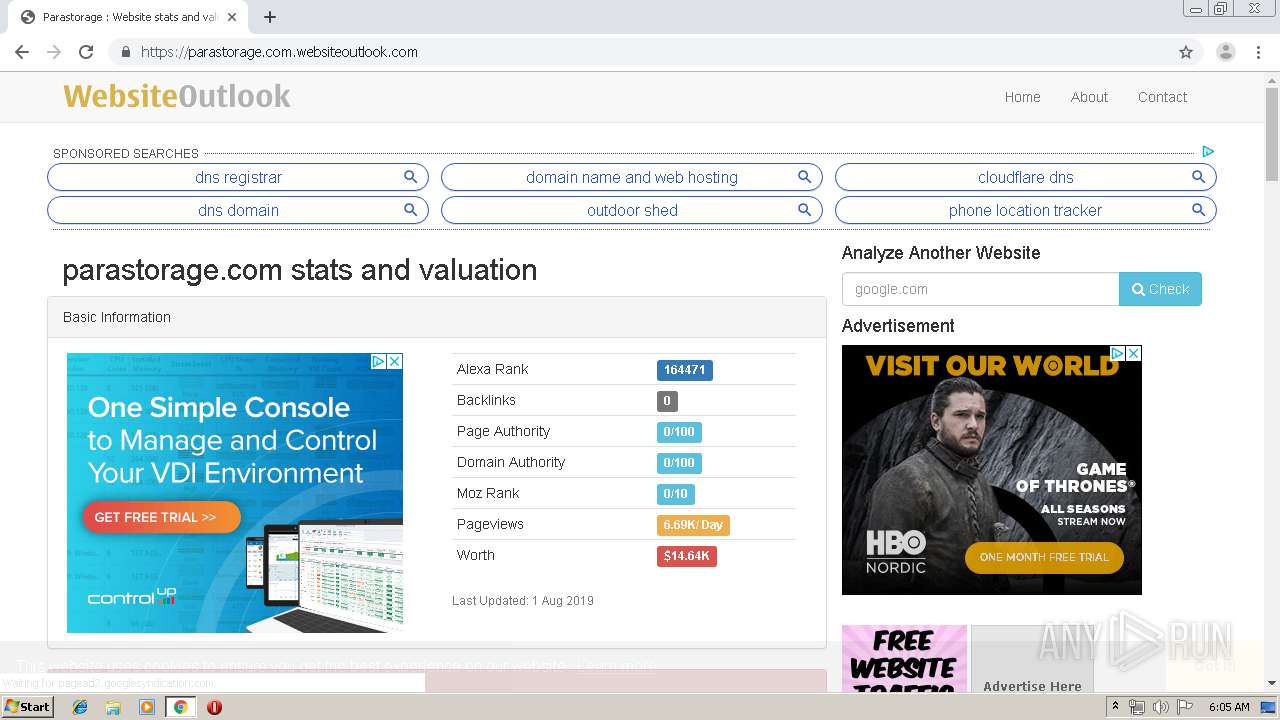The width and height of the screenshot is (1280, 720).
Task: Open the Contact nav link
Action: [1162, 97]
